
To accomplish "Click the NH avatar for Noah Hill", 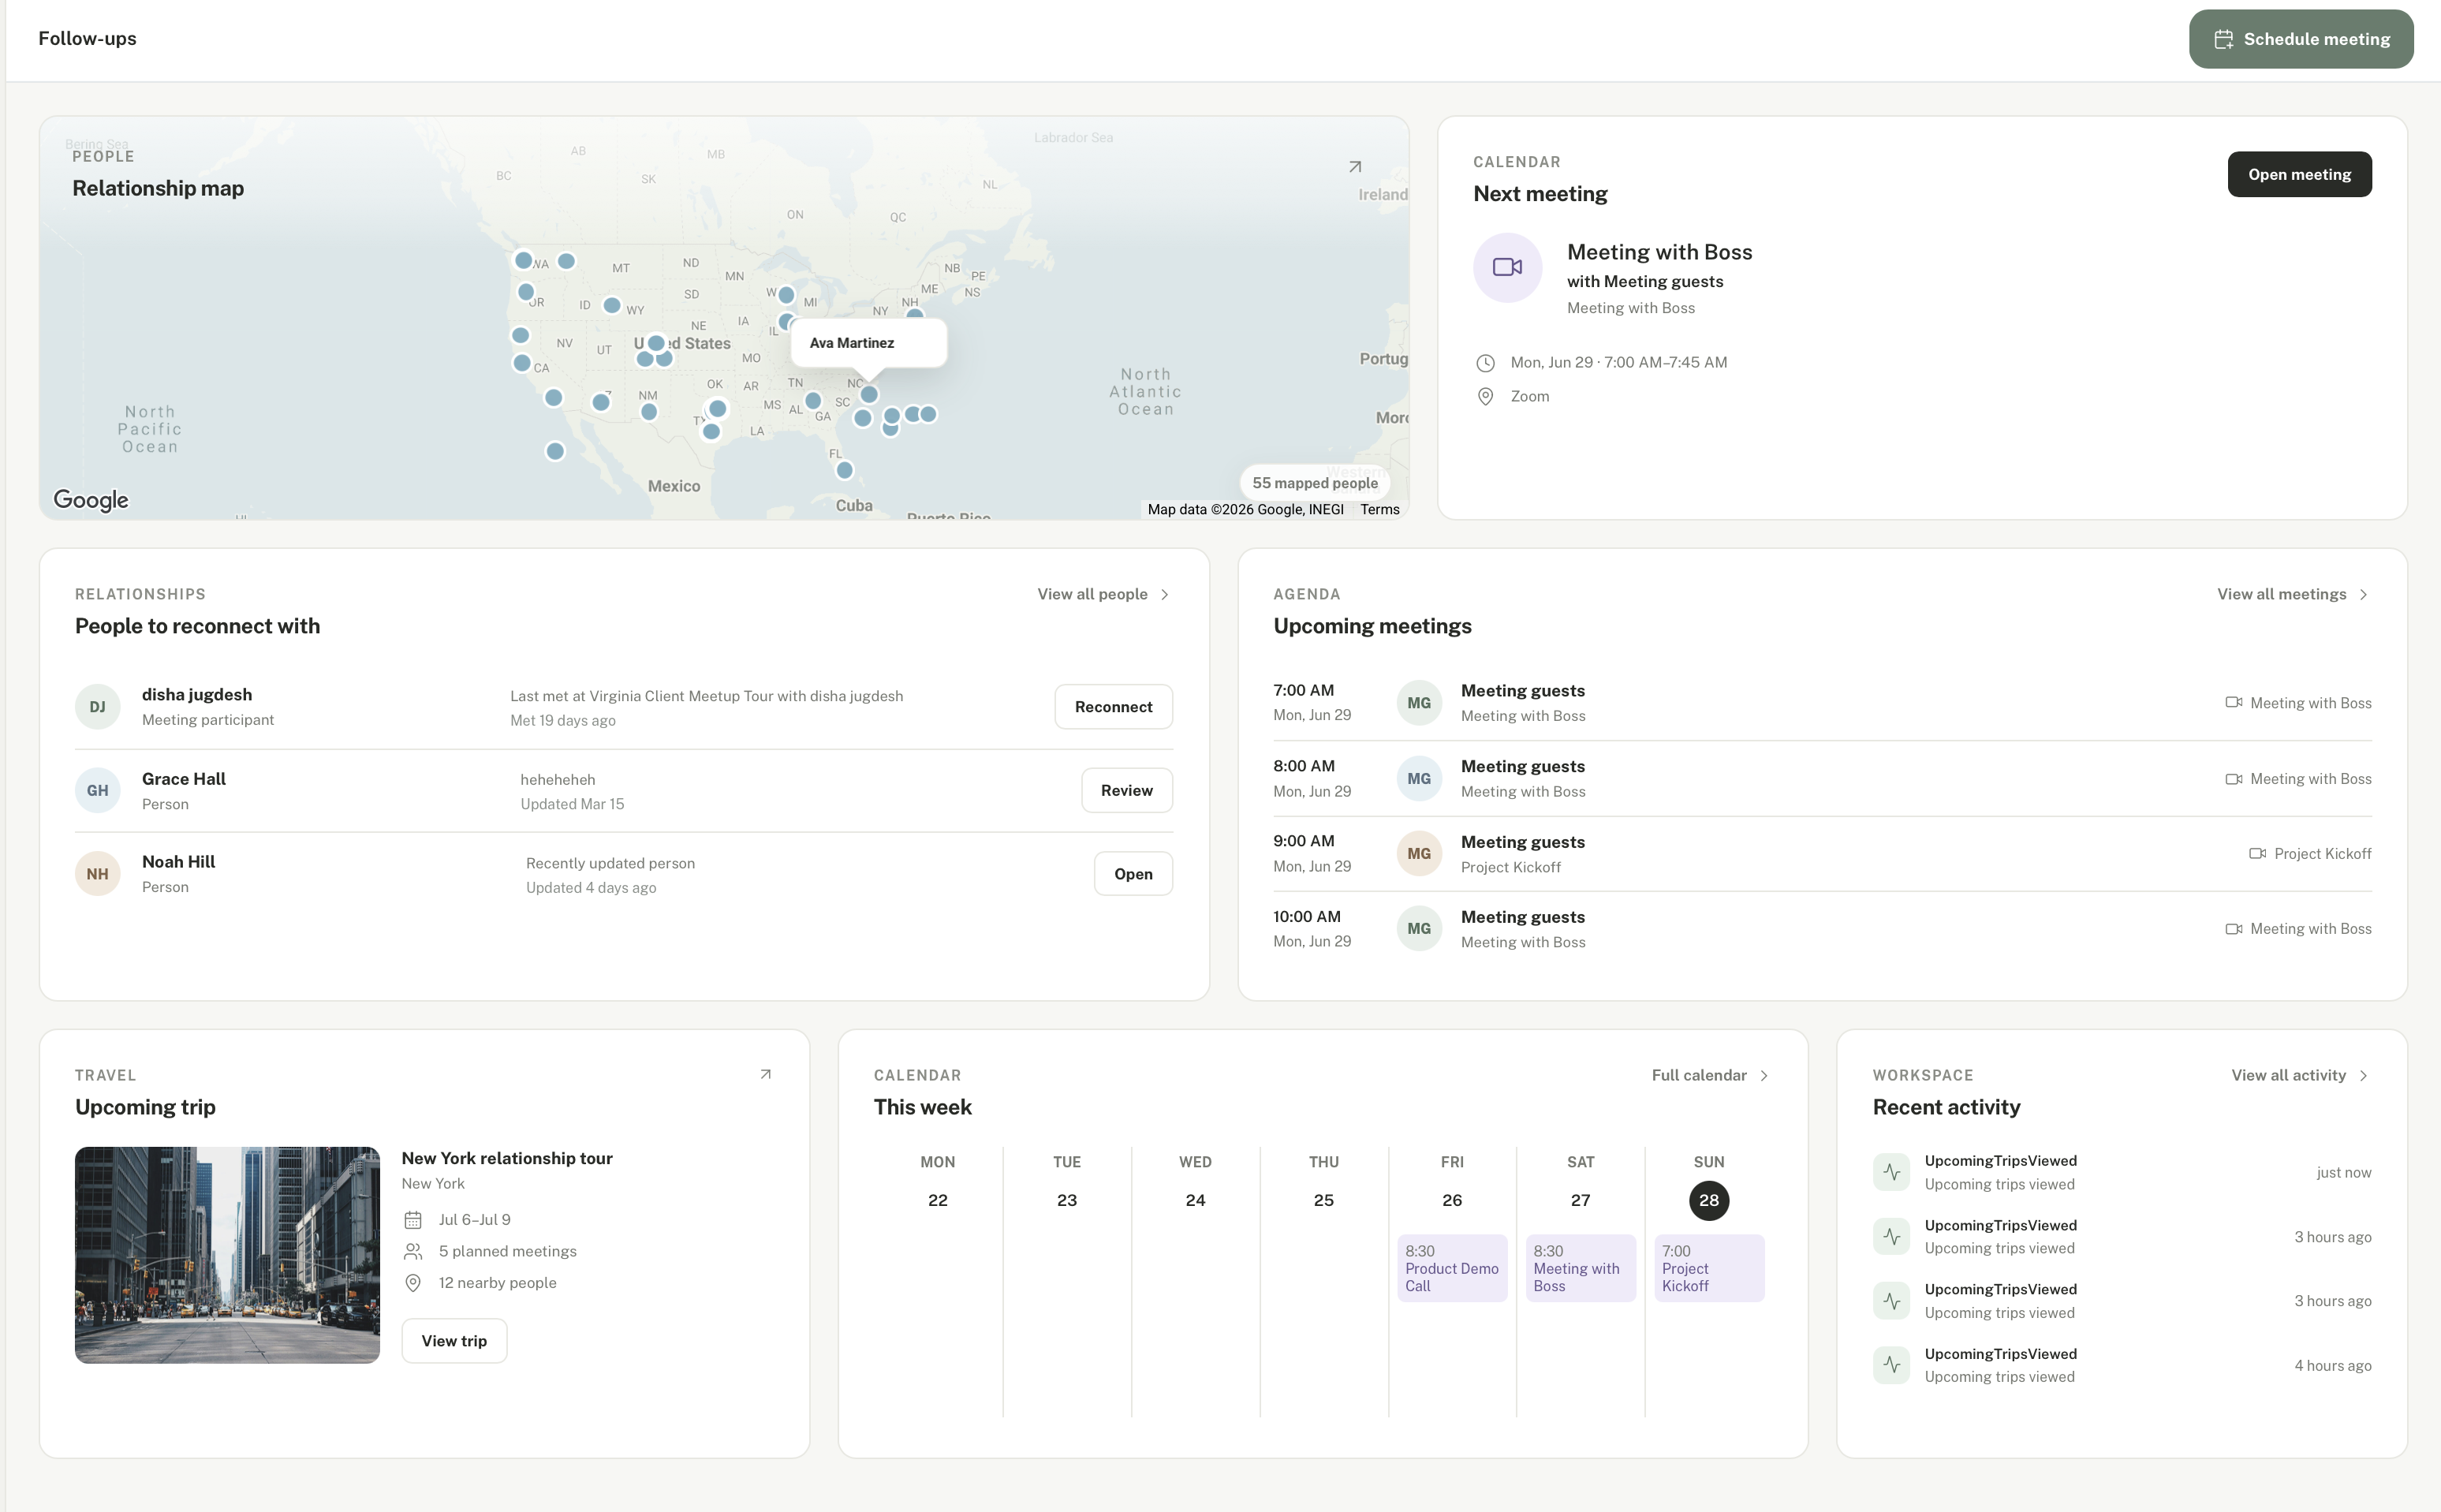I will (97, 874).
